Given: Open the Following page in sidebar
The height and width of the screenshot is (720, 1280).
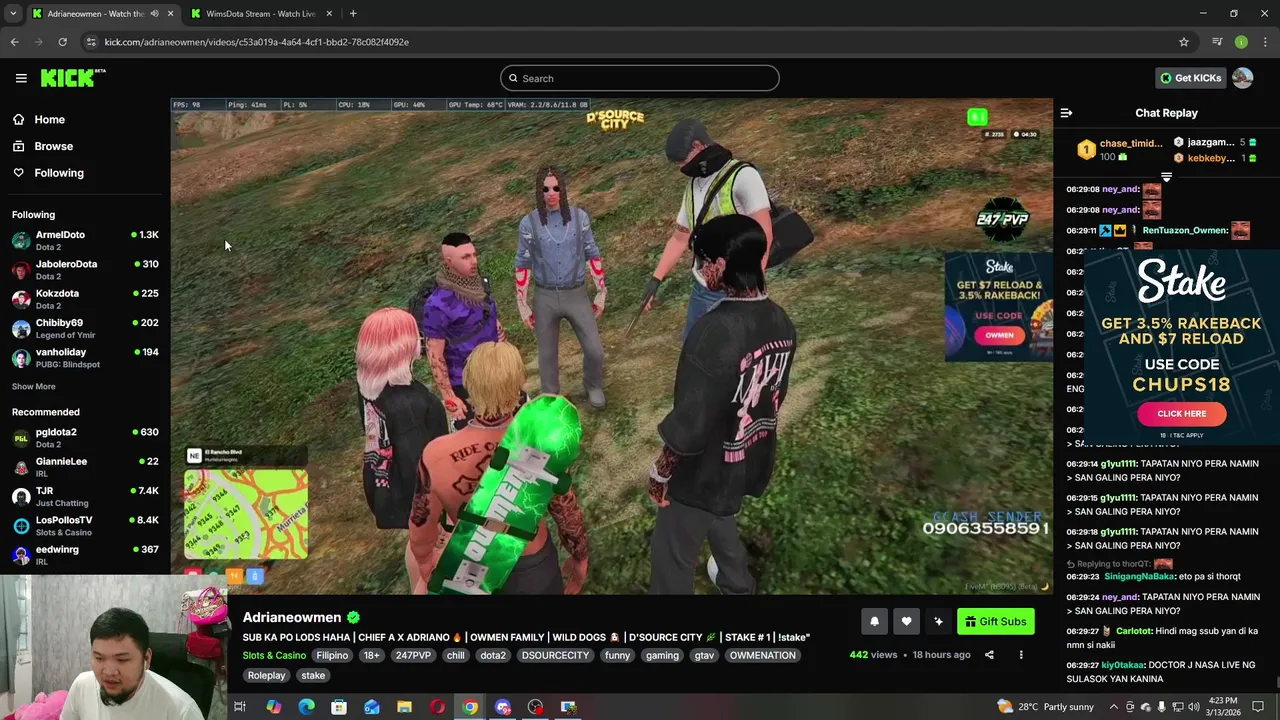Looking at the screenshot, I should (x=59, y=173).
